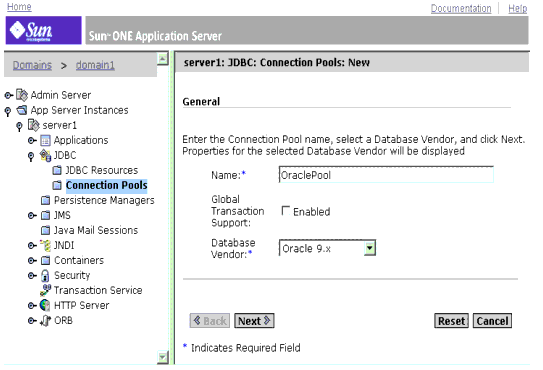543x370 pixels.
Task: Click the Applications node icon
Action: (x=45, y=140)
